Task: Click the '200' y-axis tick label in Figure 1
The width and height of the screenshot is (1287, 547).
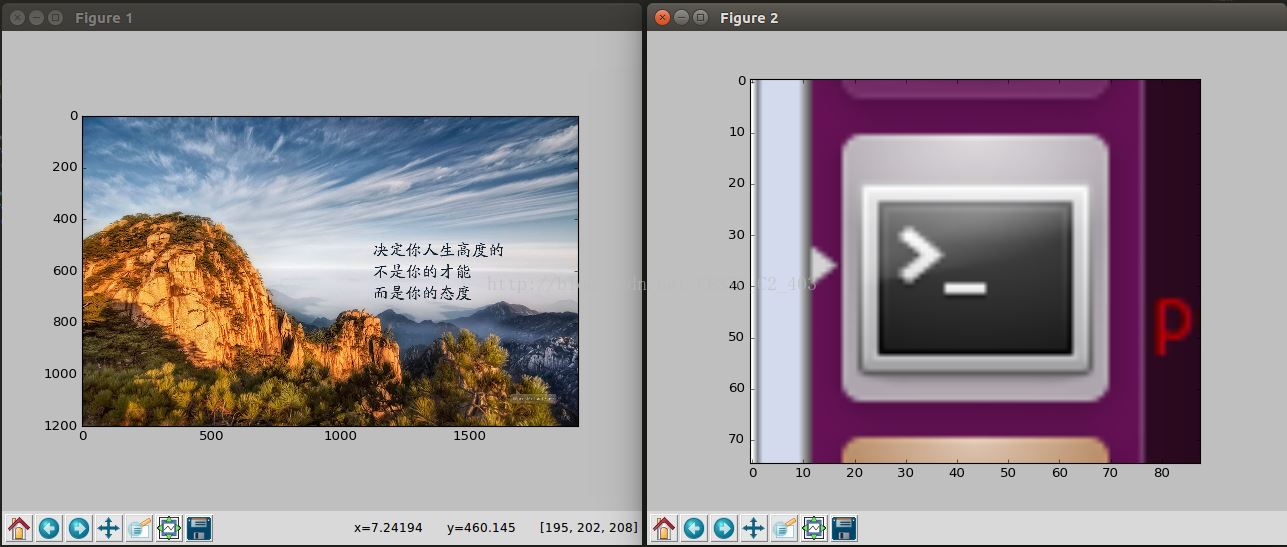Action: [65, 167]
